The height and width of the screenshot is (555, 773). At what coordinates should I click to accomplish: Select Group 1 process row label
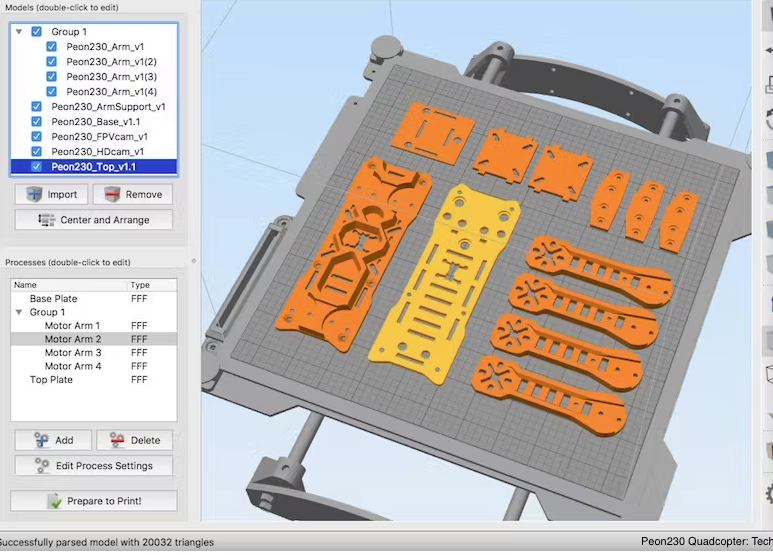click(47, 312)
